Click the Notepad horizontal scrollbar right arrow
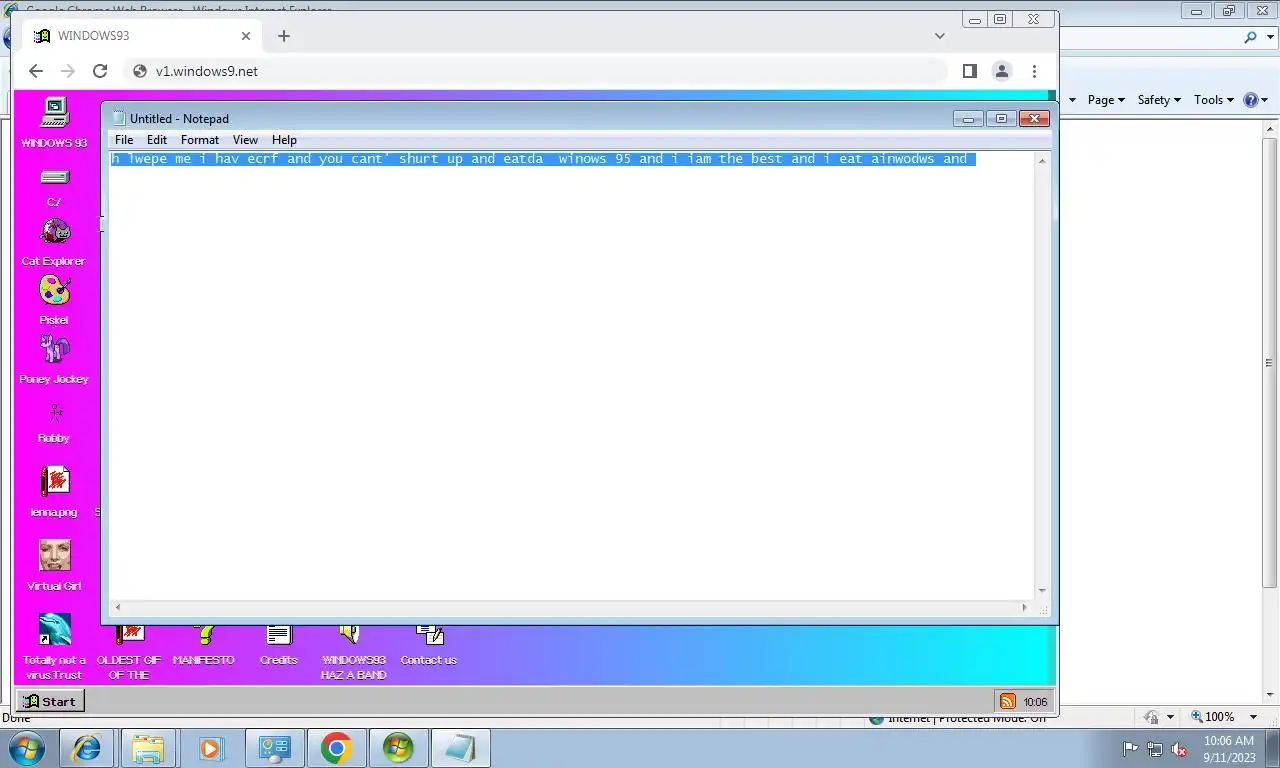Viewport: 1280px width, 768px height. 1024,607
